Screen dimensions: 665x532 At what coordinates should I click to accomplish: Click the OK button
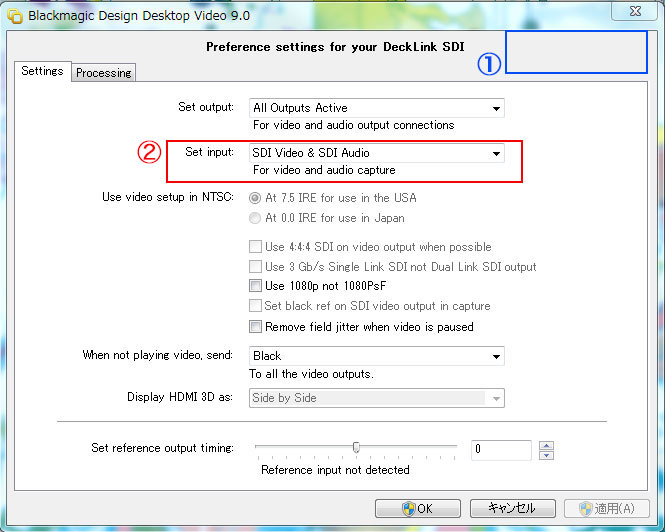coord(418,508)
